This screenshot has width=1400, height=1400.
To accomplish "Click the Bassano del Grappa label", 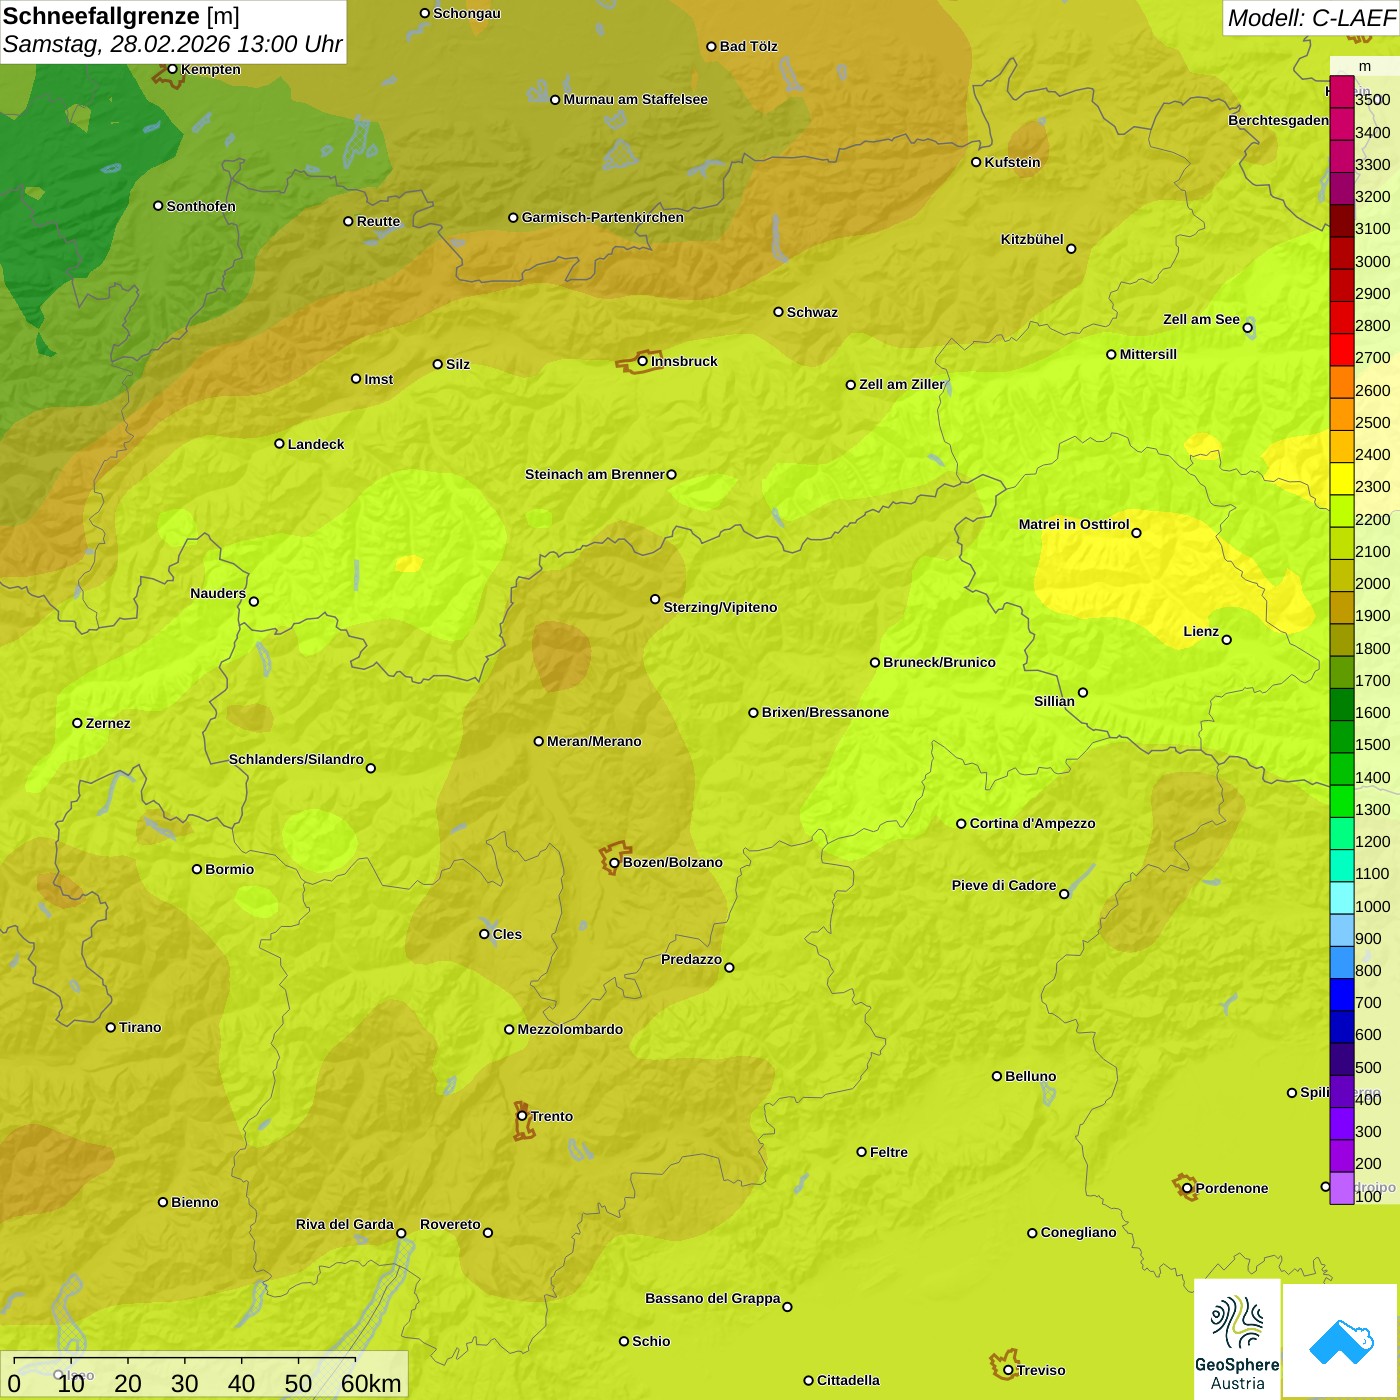I will (713, 1298).
